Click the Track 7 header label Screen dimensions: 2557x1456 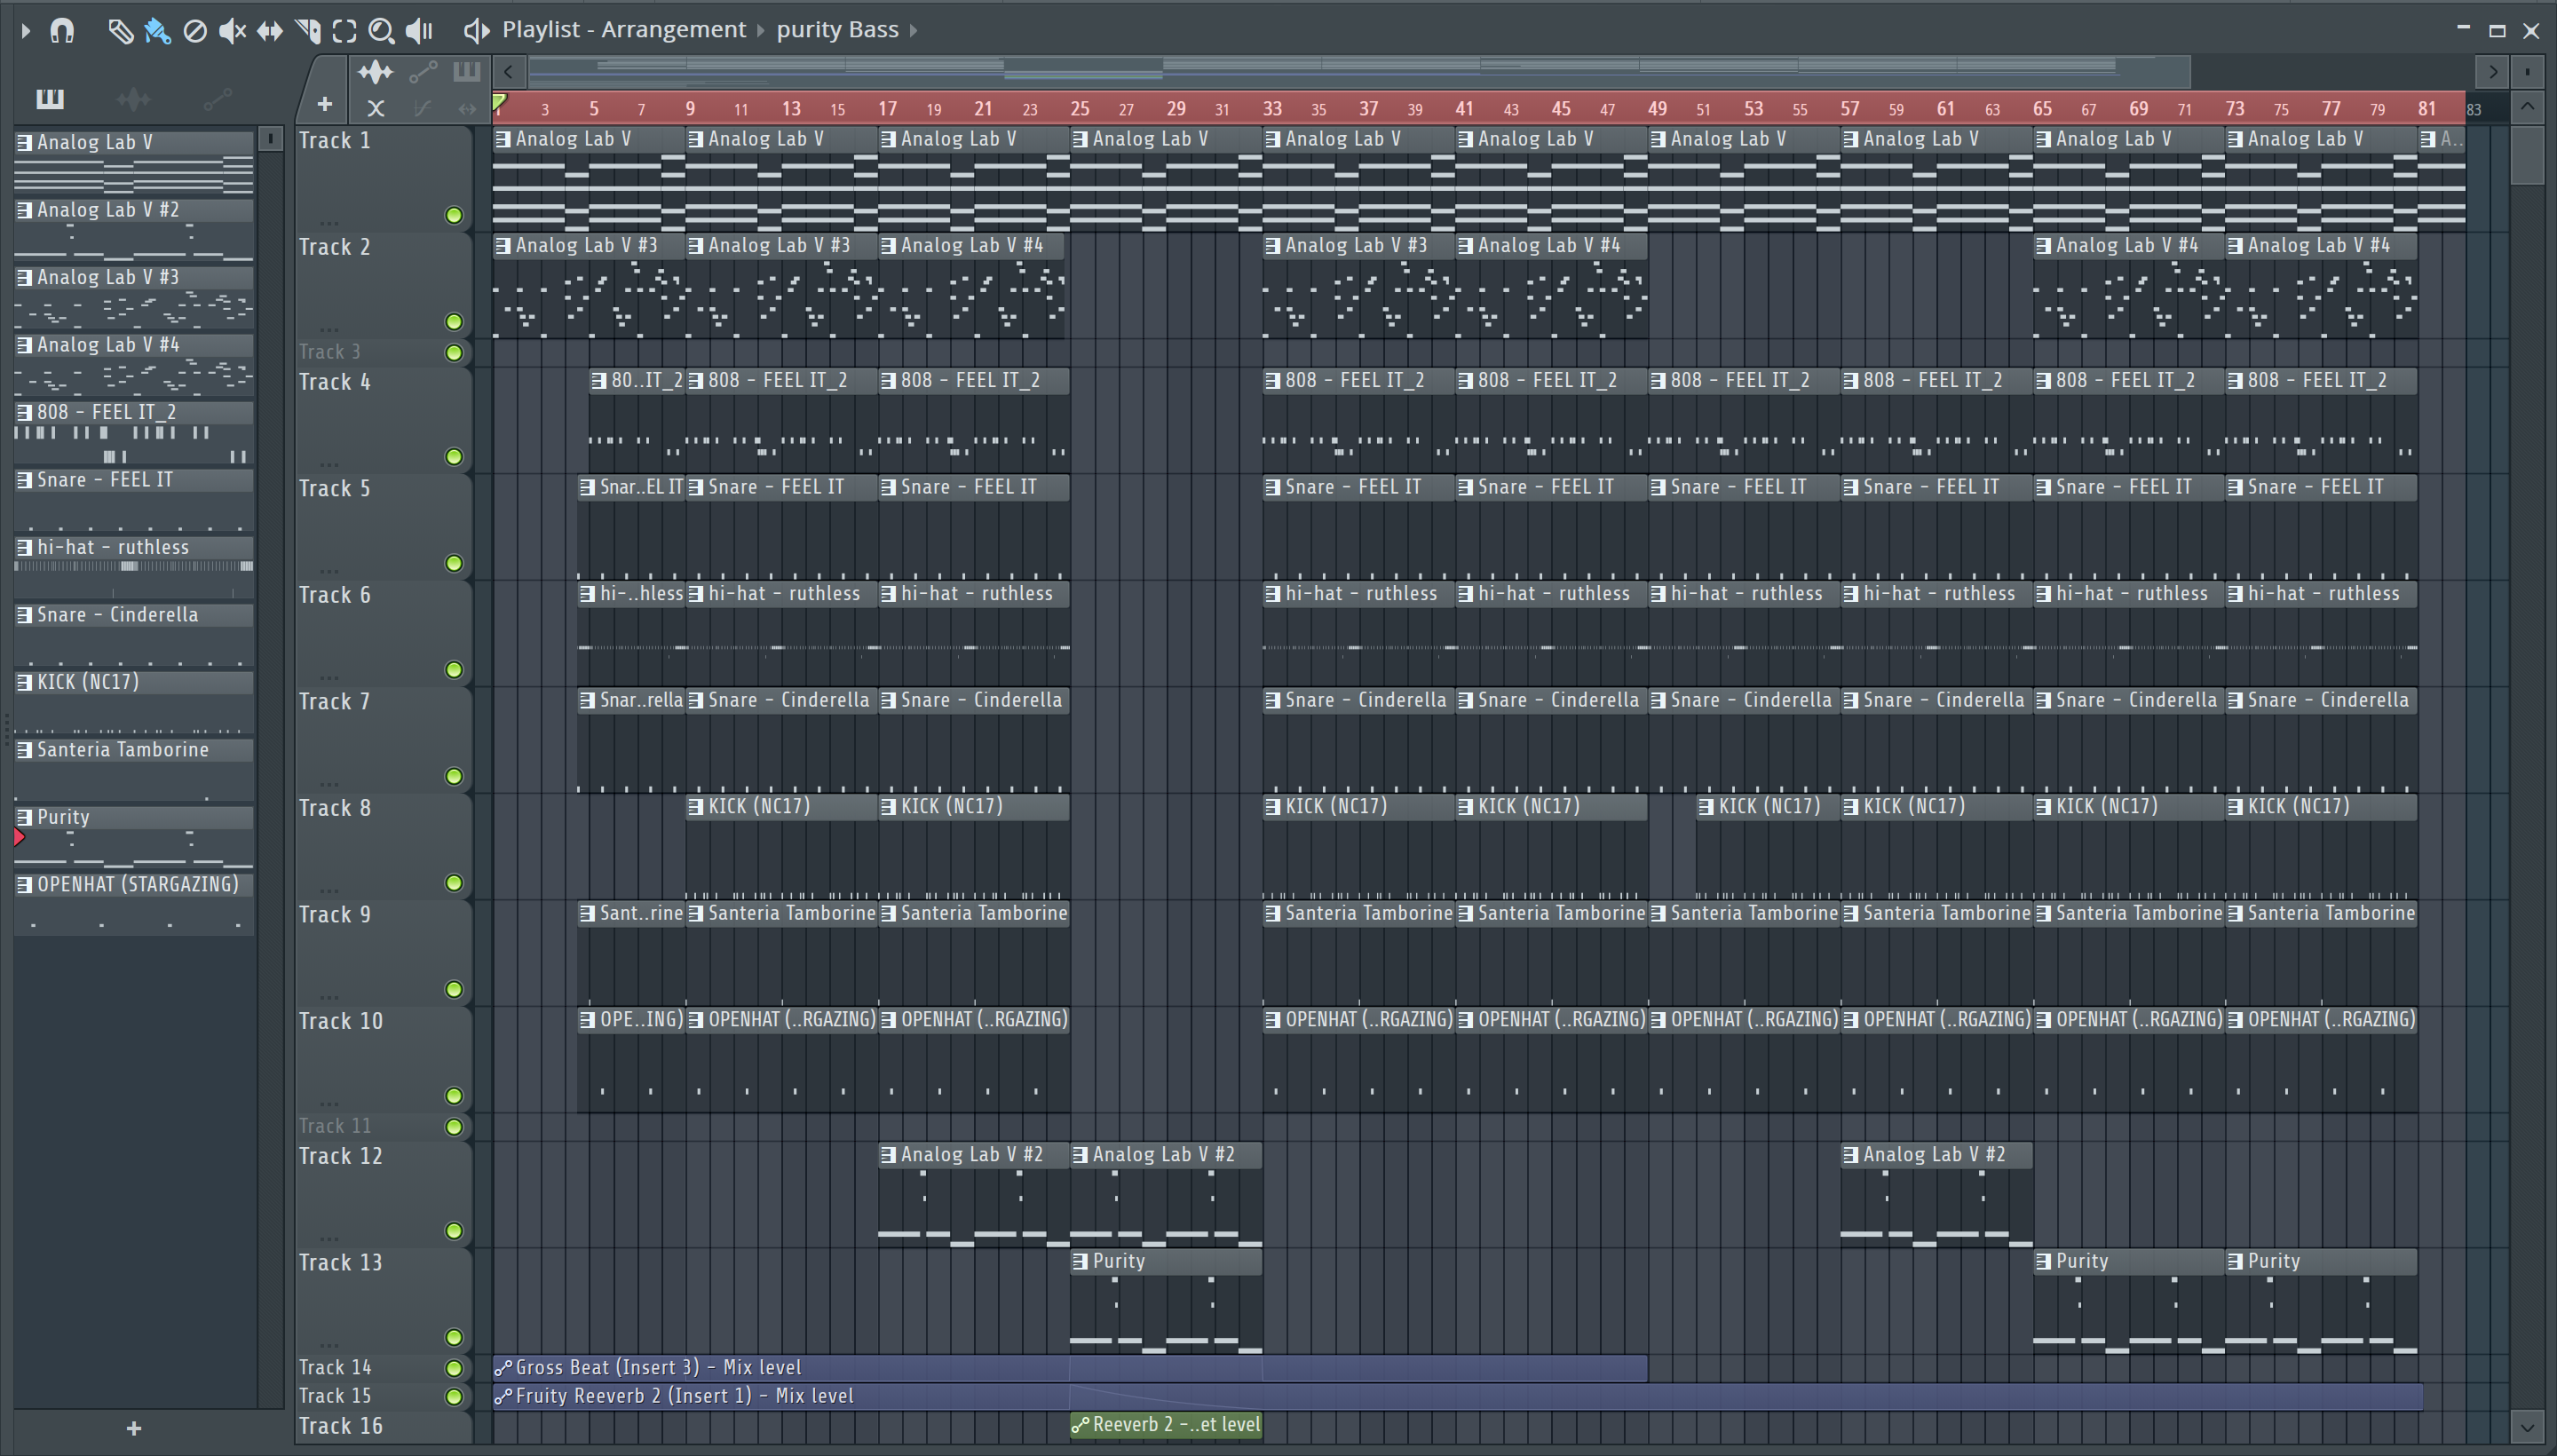[334, 701]
